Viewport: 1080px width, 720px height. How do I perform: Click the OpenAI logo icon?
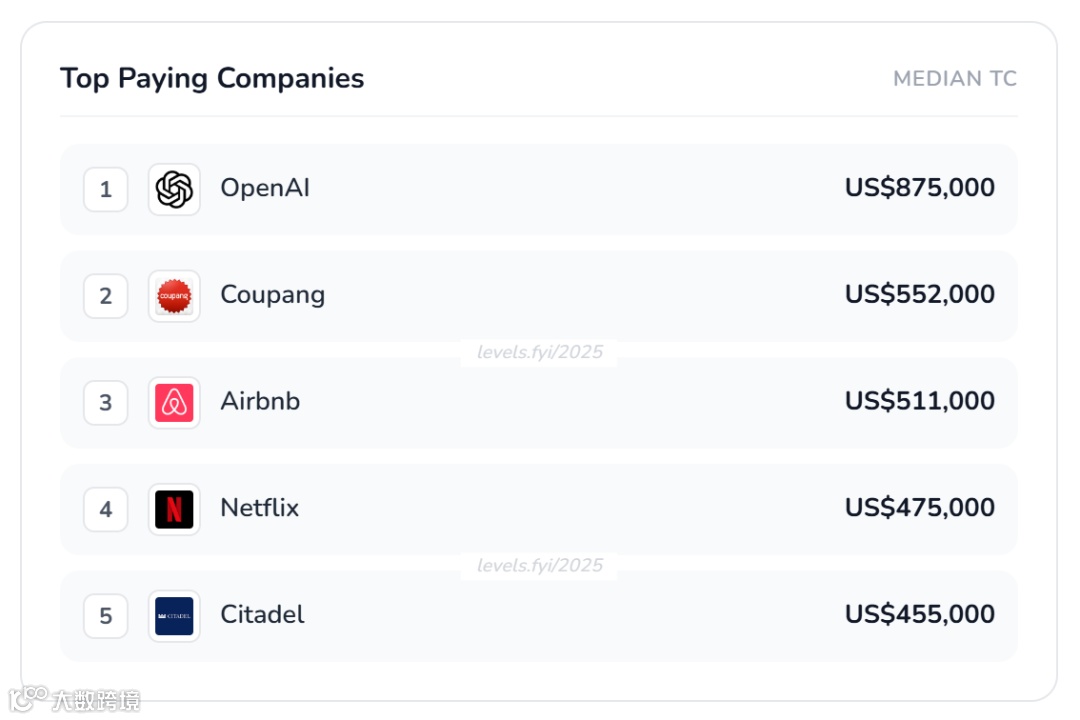(x=174, y=189)
